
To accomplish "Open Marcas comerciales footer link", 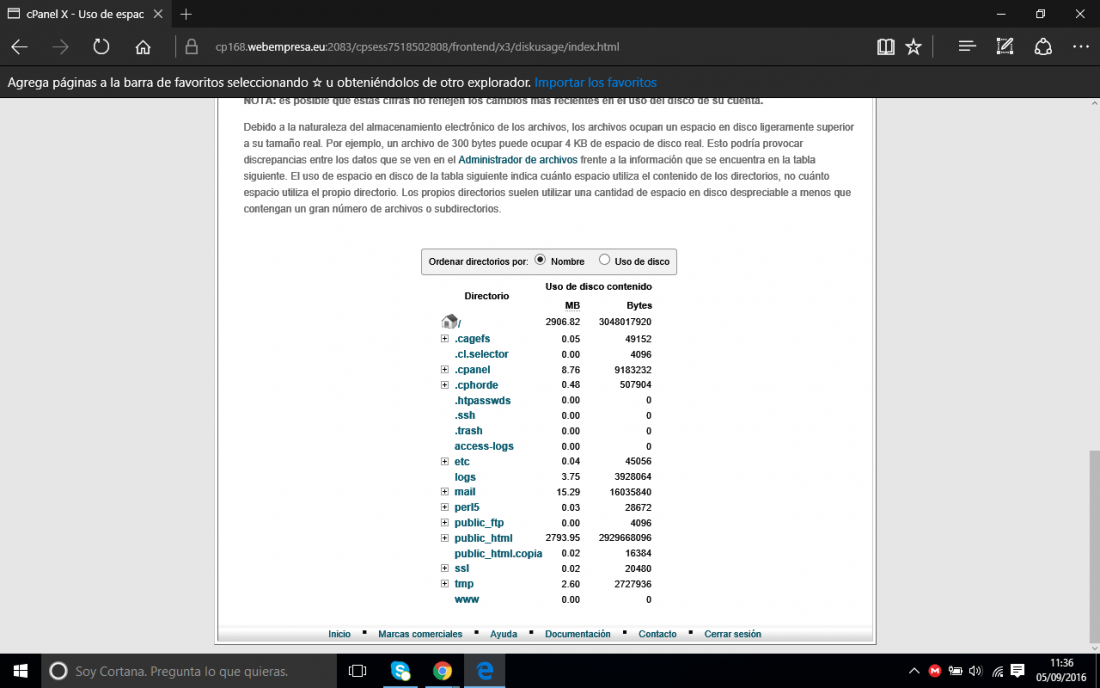I will pos(420,634).
